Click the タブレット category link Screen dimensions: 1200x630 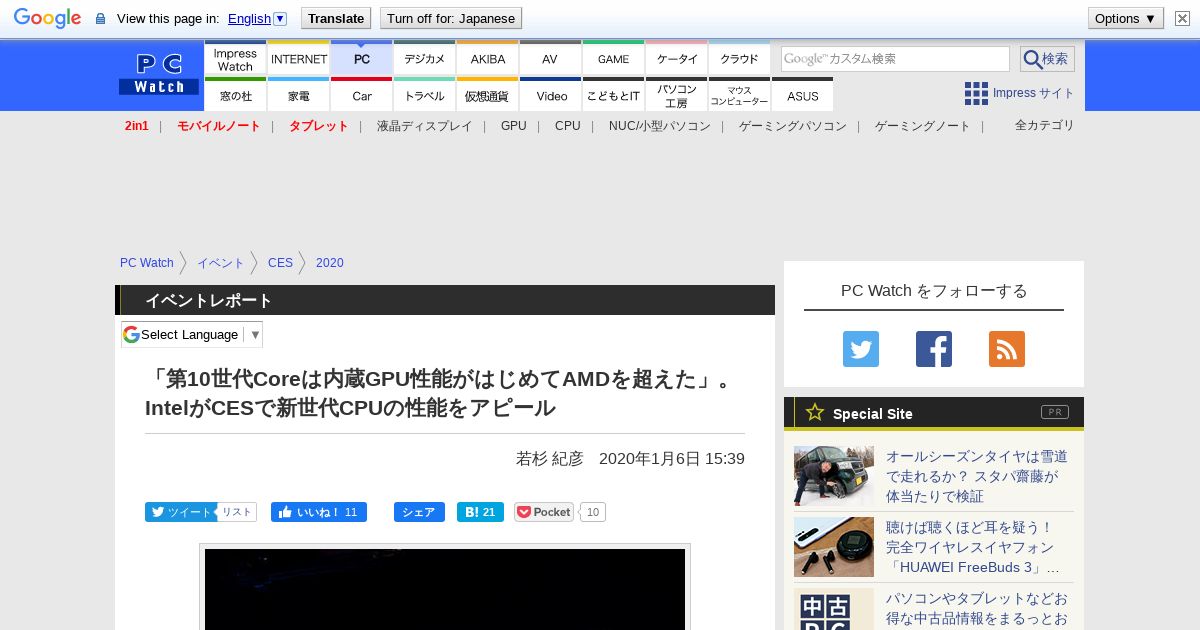(x=319, y=126)
